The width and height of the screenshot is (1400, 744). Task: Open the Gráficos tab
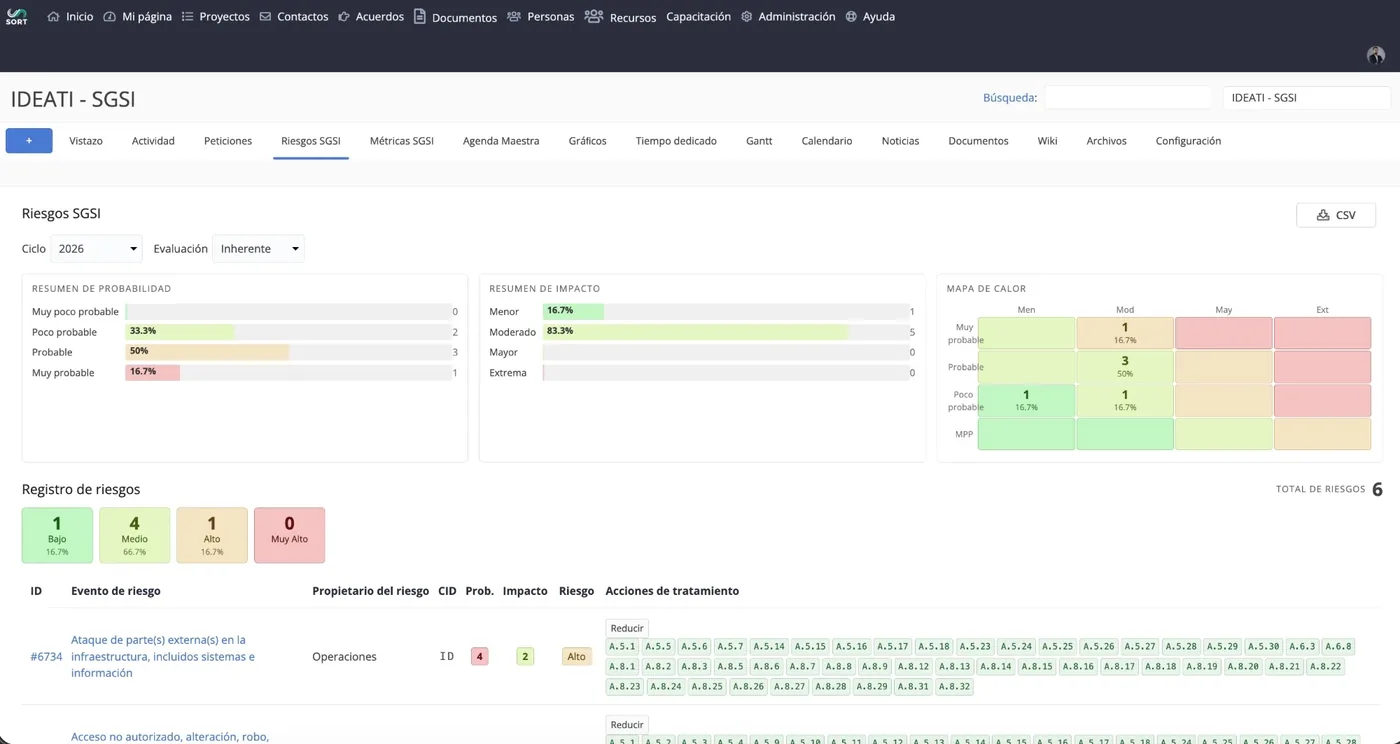coord(588,141)
